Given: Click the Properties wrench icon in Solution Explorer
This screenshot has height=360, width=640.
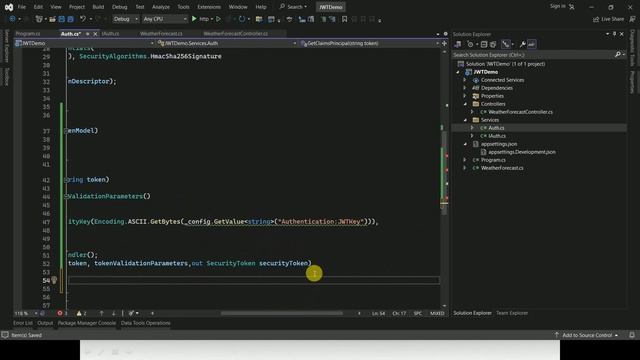Looking at the screenshot, I should point(522,44).
